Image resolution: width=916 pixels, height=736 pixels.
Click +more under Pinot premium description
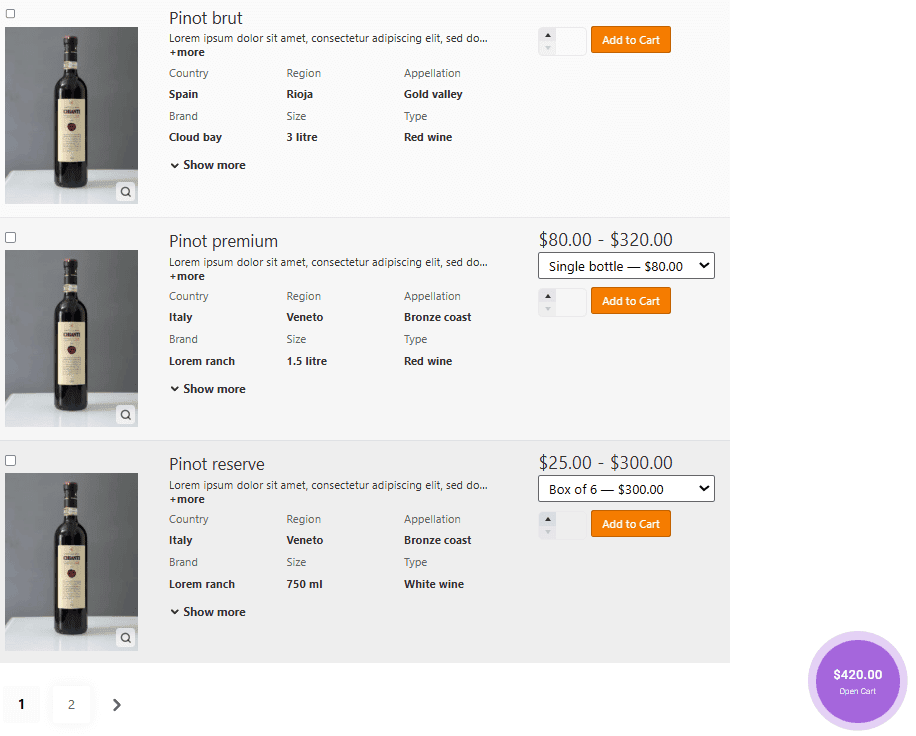coord(187,276)
